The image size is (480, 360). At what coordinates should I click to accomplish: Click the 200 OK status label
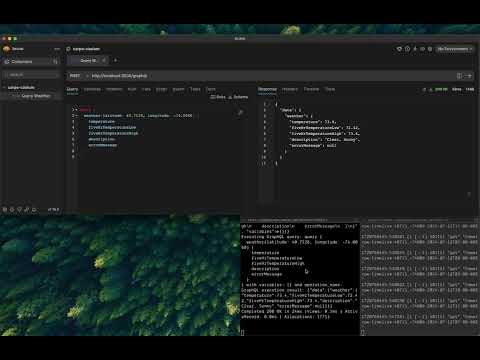441,89
